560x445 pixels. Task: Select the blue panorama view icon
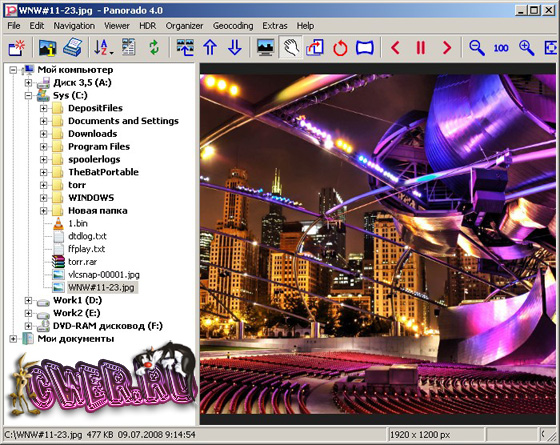pos(365,48)
